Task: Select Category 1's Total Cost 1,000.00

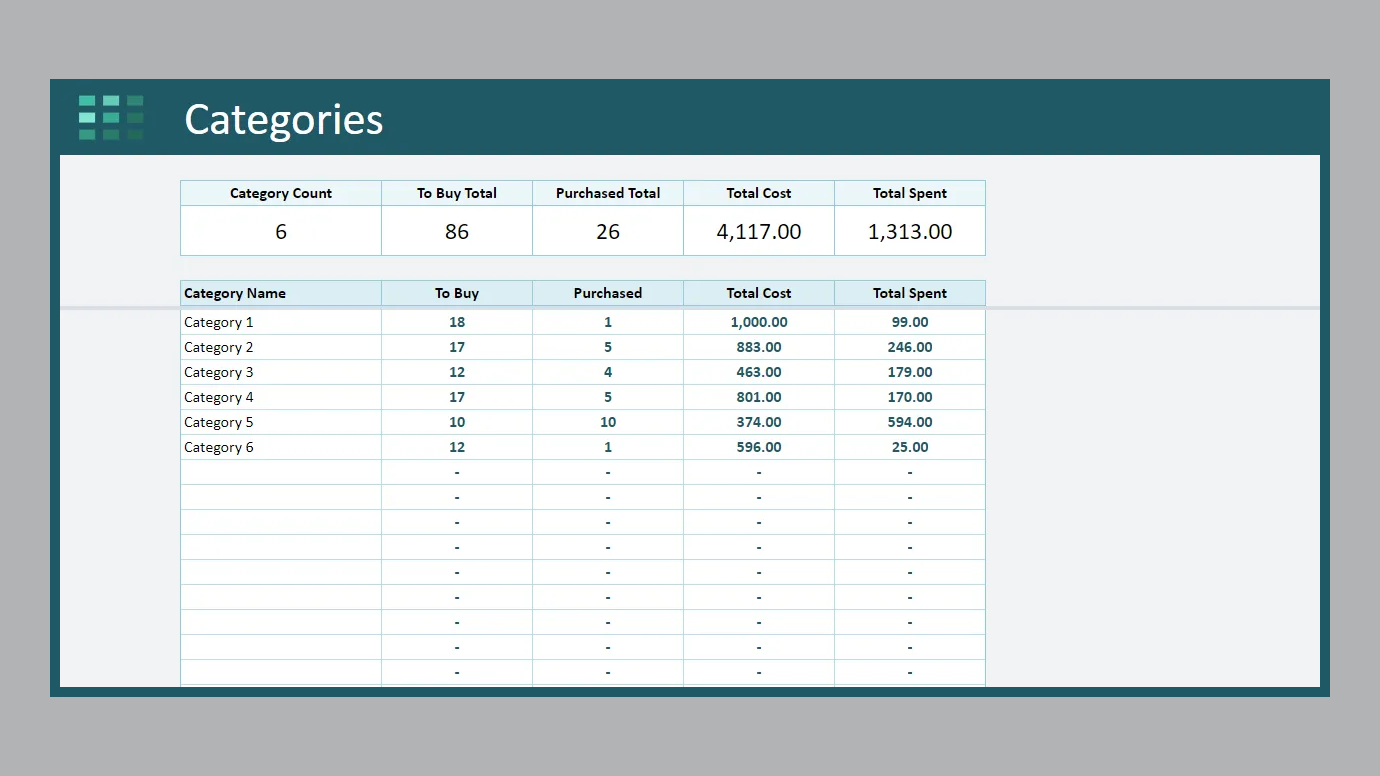Action: pyautogui.click(x=759, y=322)
